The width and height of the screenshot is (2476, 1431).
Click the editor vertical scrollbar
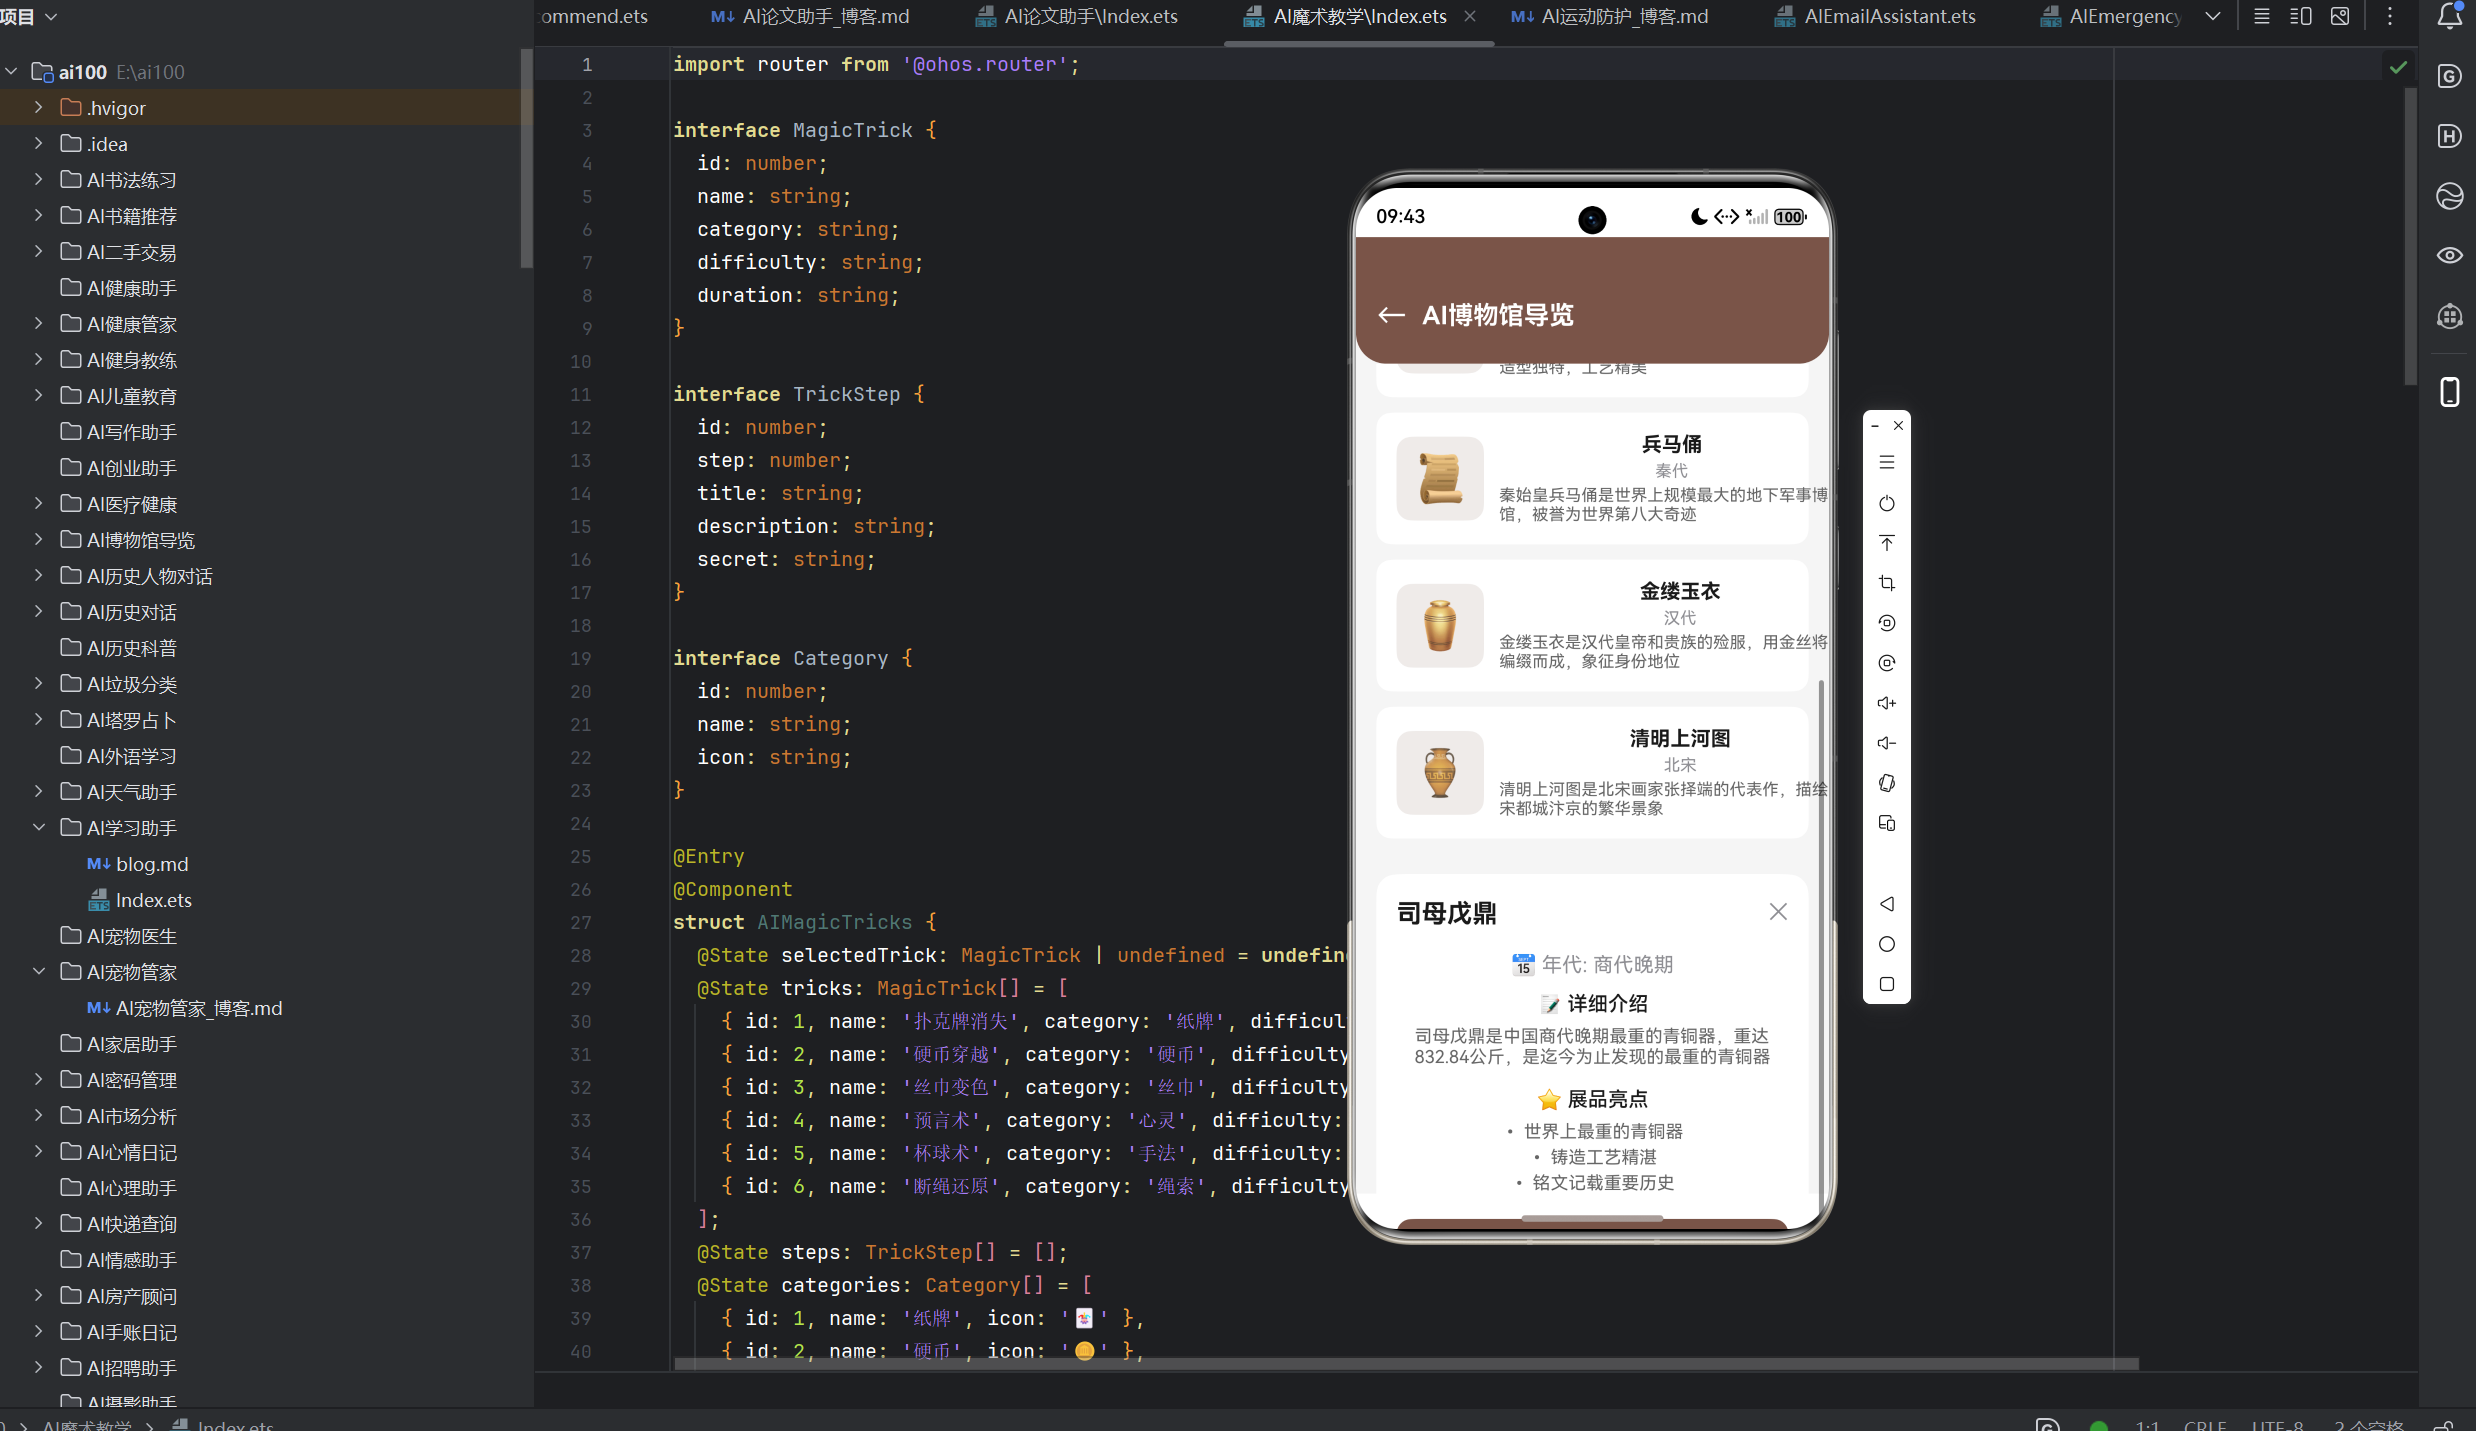tap(2410, 236)
